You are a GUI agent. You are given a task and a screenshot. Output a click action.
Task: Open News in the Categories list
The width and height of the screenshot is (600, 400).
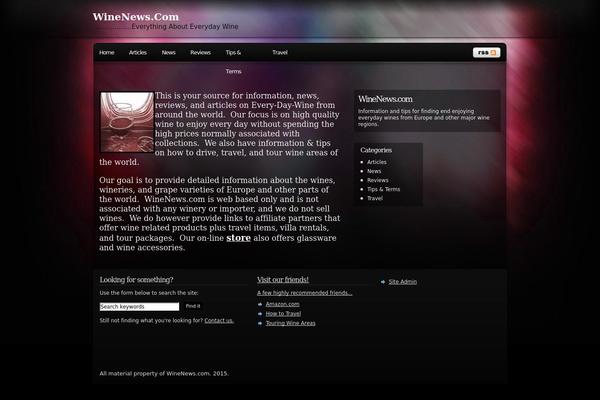[374, 171]
